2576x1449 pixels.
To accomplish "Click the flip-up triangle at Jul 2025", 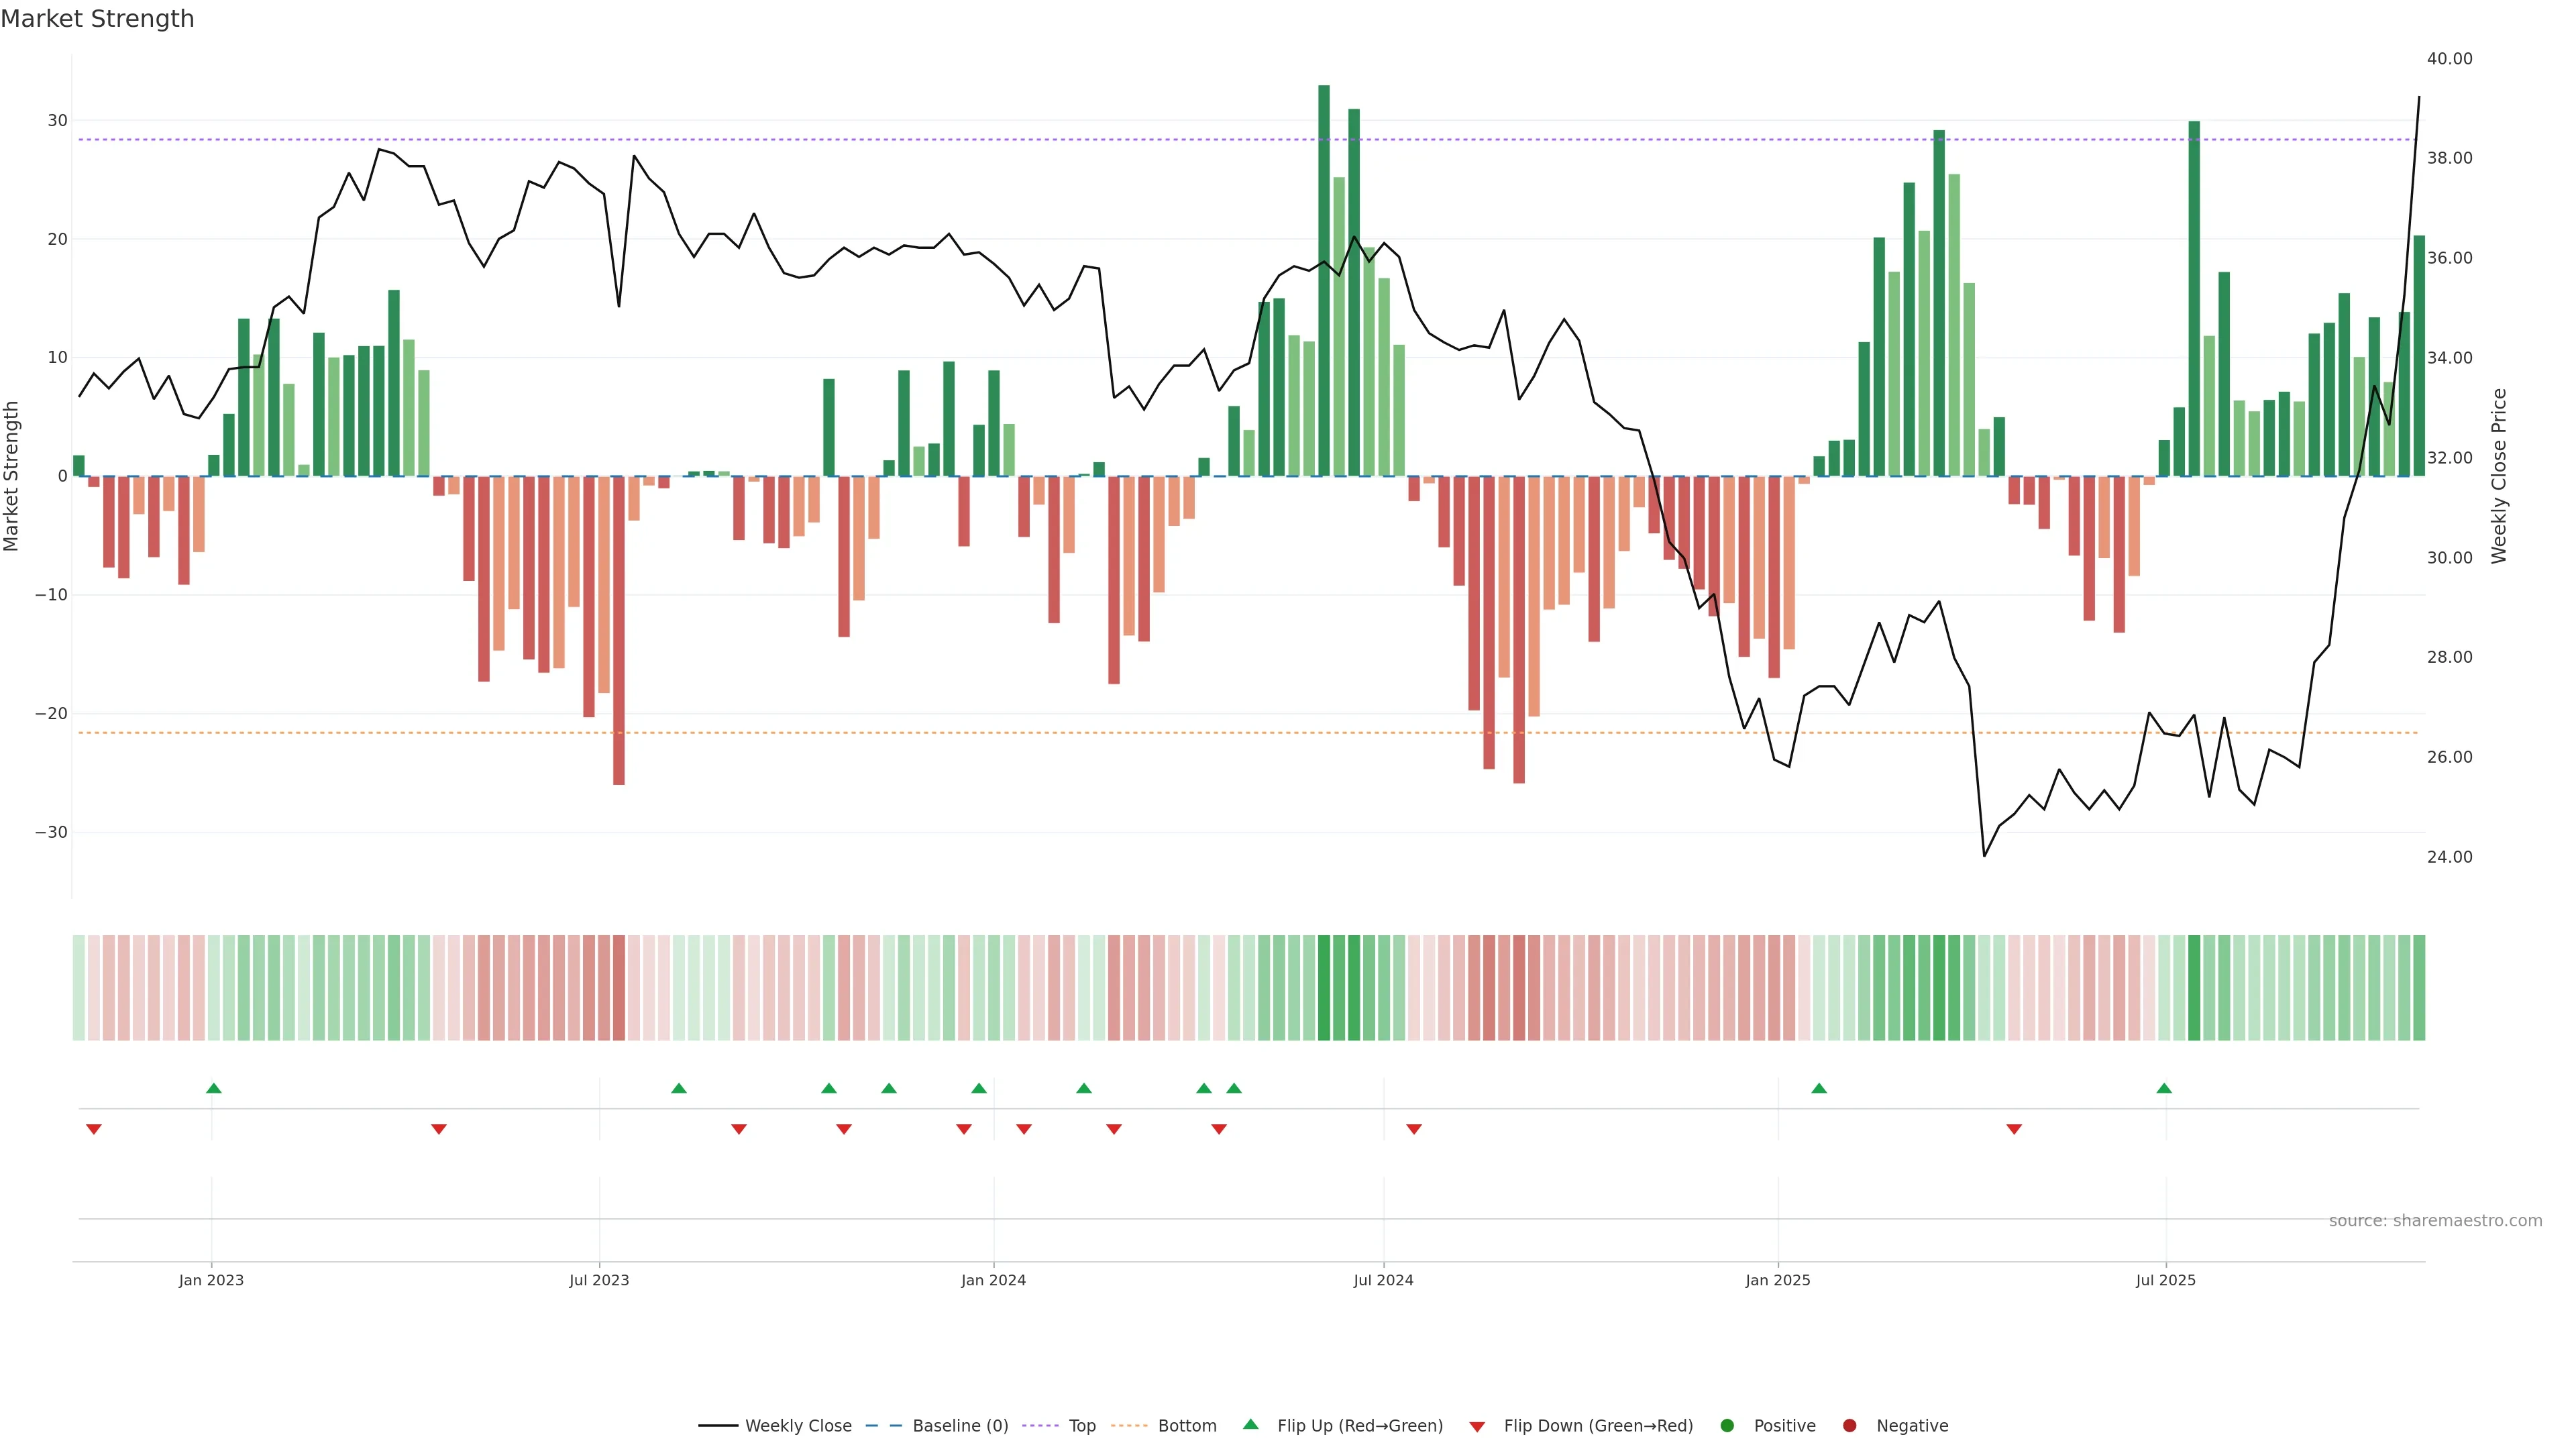I will (2164, 1088).
